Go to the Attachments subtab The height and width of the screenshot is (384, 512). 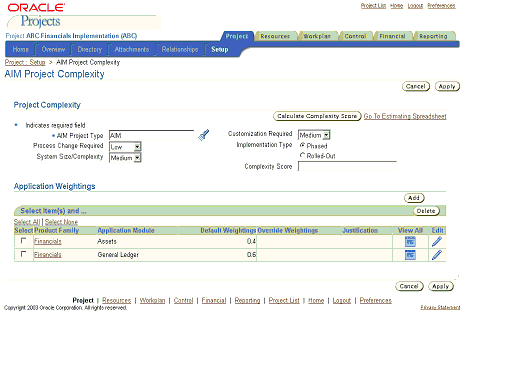coord(132,49)
